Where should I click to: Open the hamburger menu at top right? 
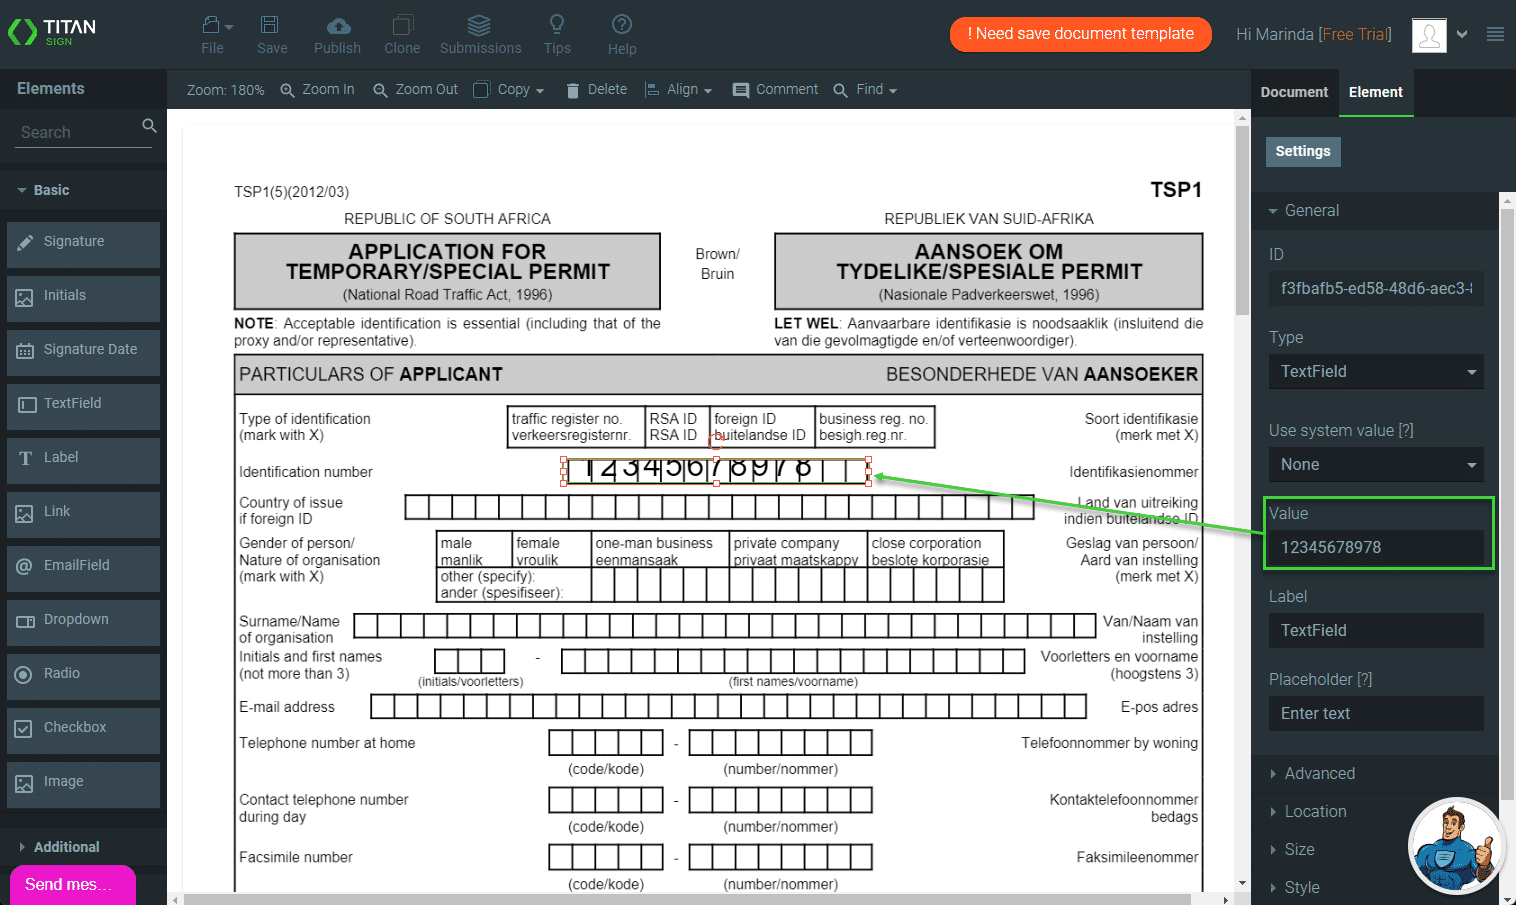tap(1495, 34)
